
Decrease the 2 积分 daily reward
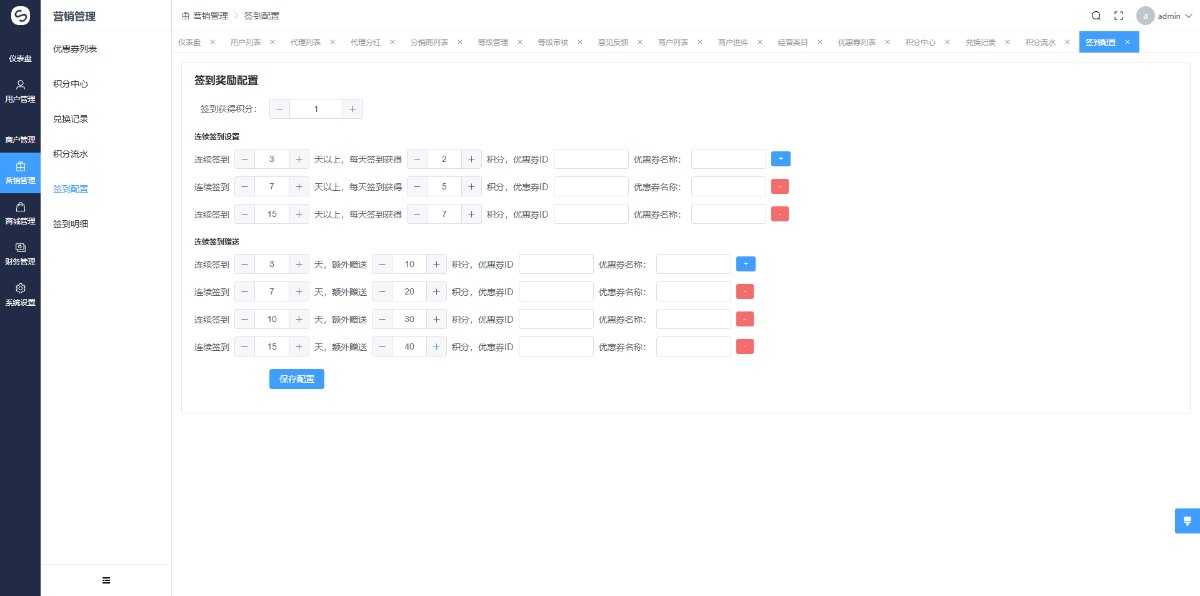[x=417, y=158]
